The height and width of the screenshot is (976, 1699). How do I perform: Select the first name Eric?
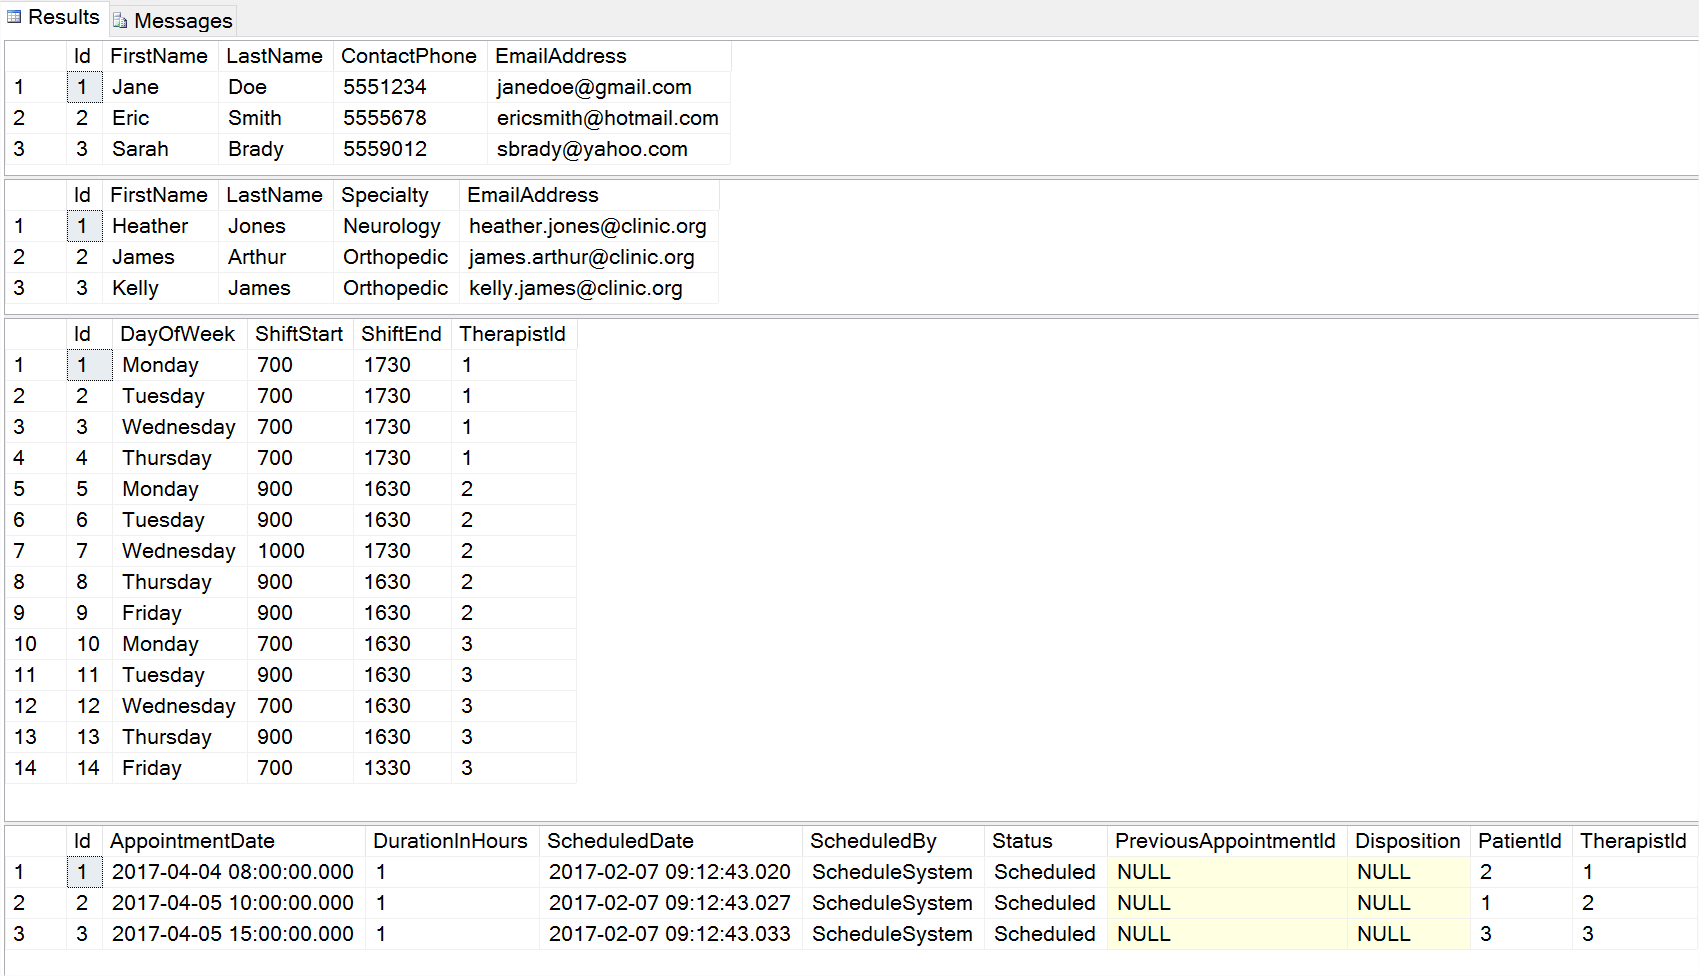(161, 118)
